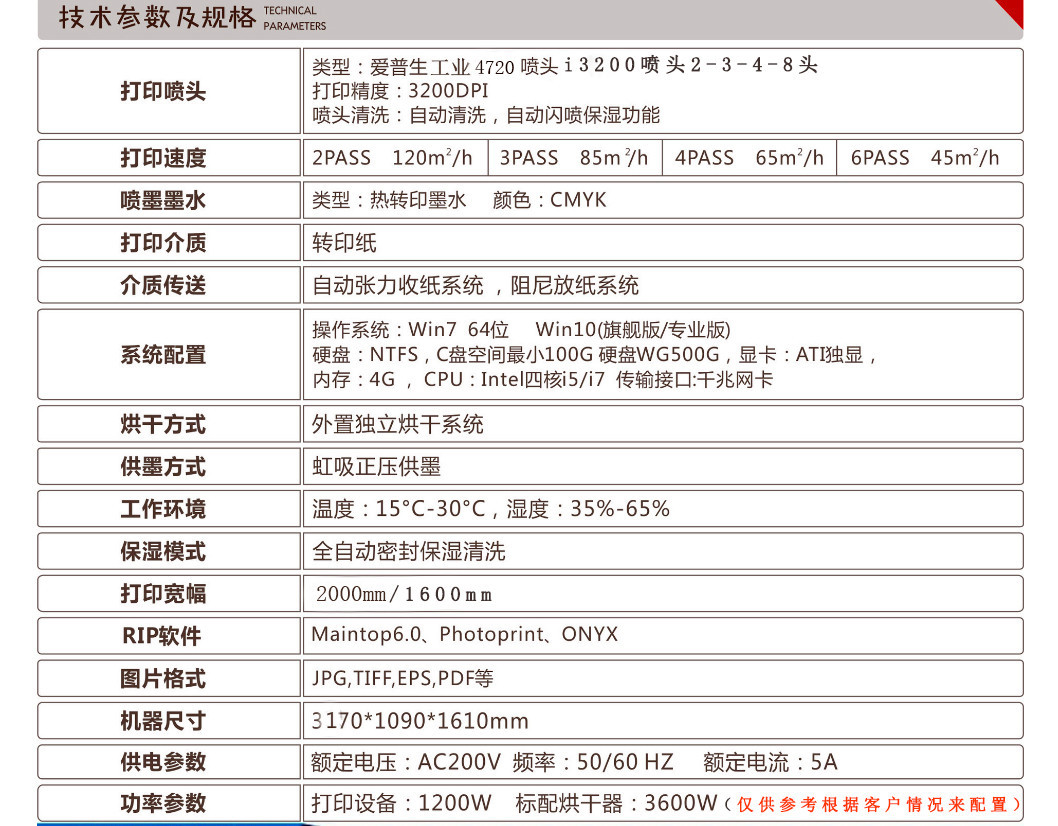Select the CMYK color type text
This screenshot has width=1058, height=826.
(580, 199)
